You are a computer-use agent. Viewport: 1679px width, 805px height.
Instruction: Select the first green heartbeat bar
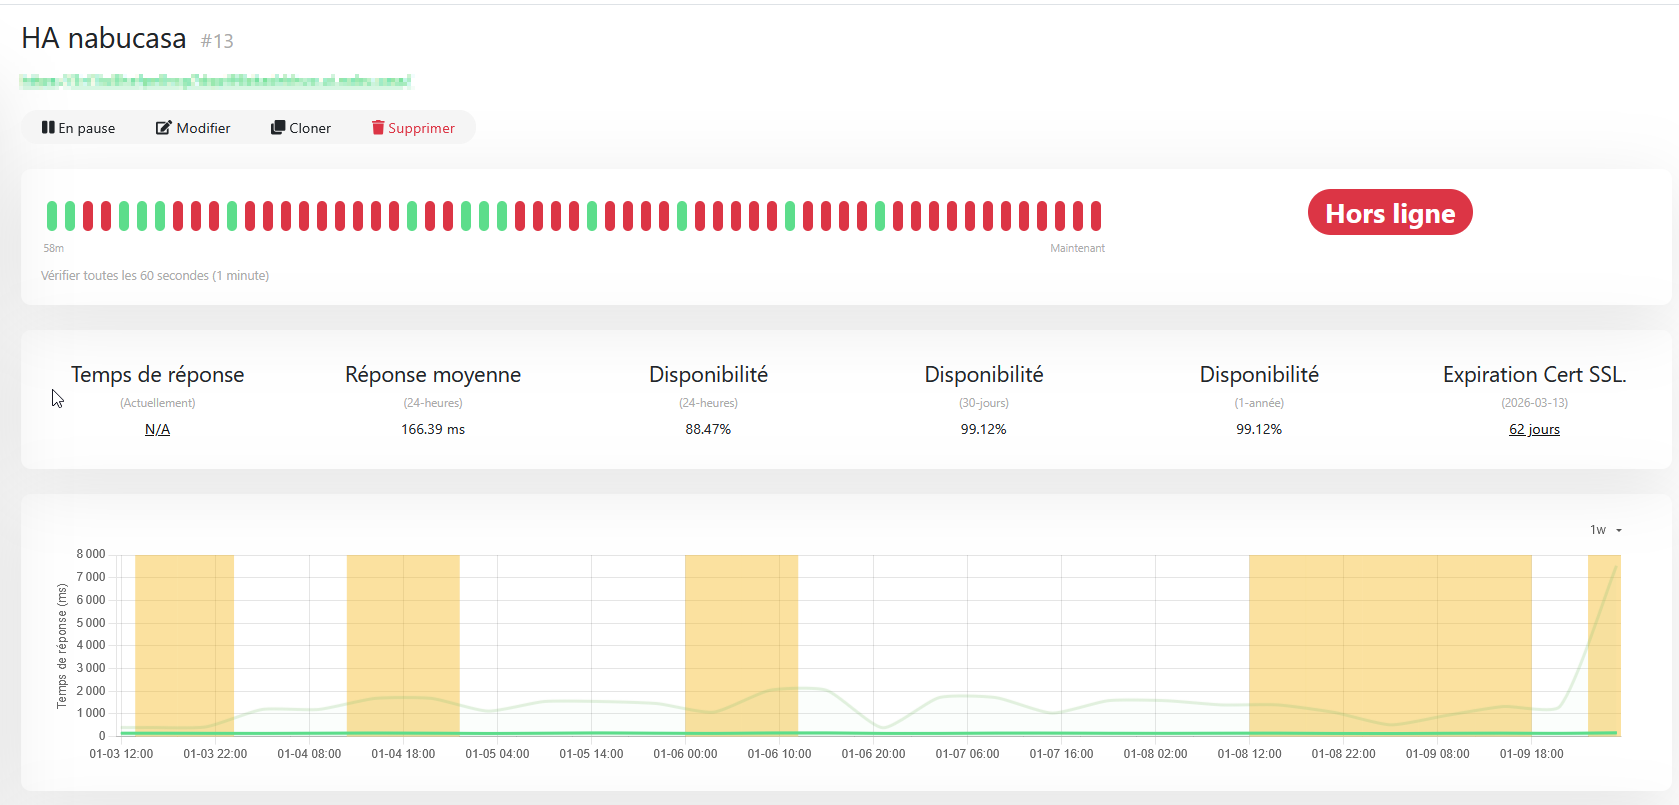pos(52,216)
